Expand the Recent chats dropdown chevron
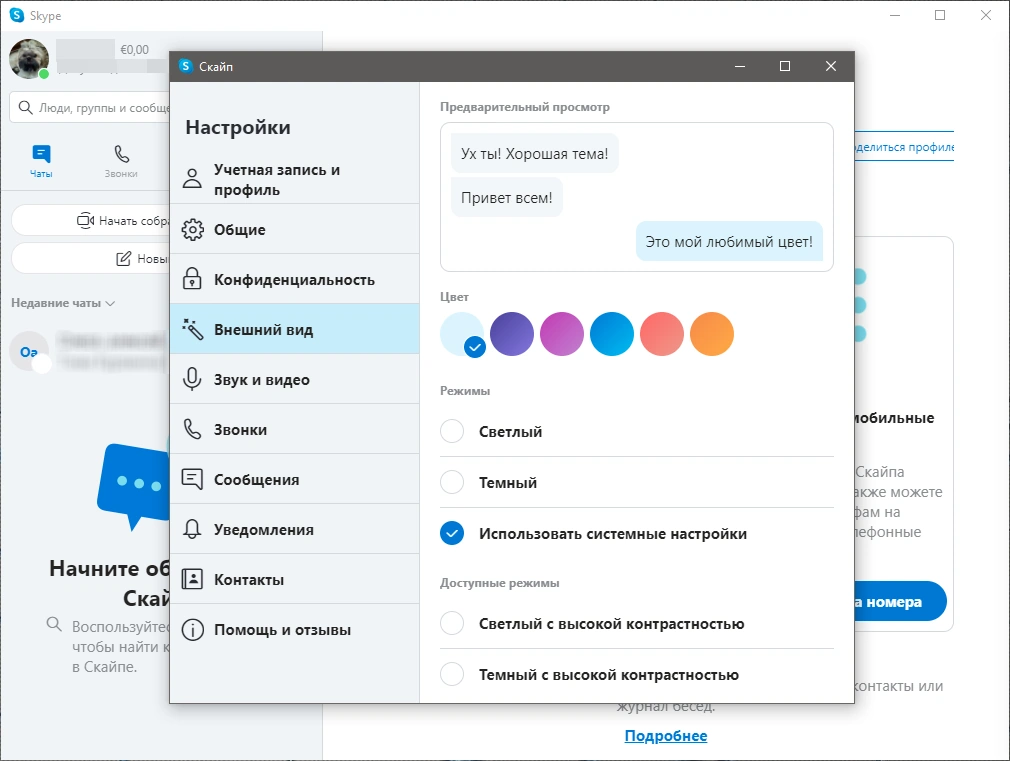This screenshot has width=1010, height=761. point(110,303)
